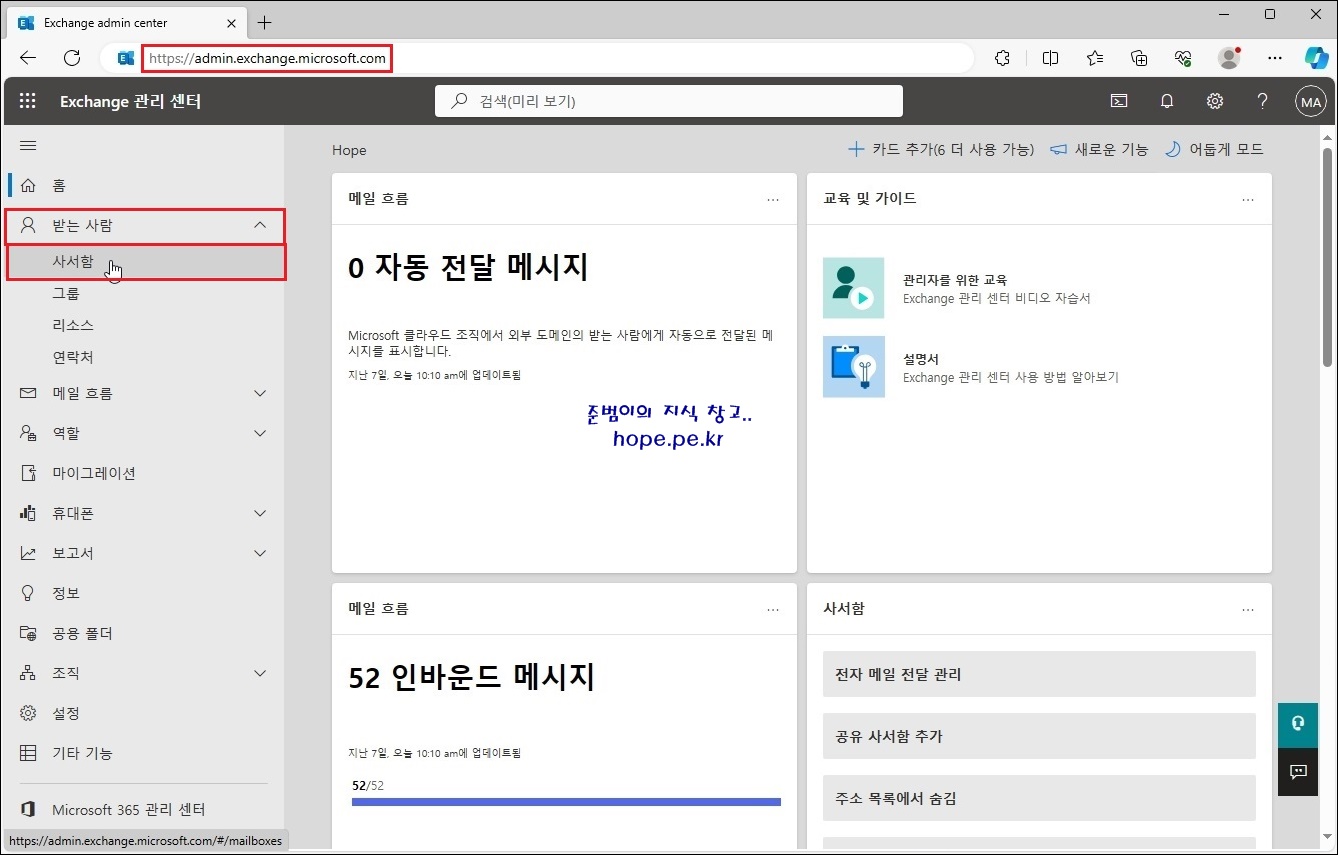This screenshot has height=855, width=1338.
Task: Open Cloud Shell terminal icon in header
Action: pyautogui.click(x=1119, y=101)
